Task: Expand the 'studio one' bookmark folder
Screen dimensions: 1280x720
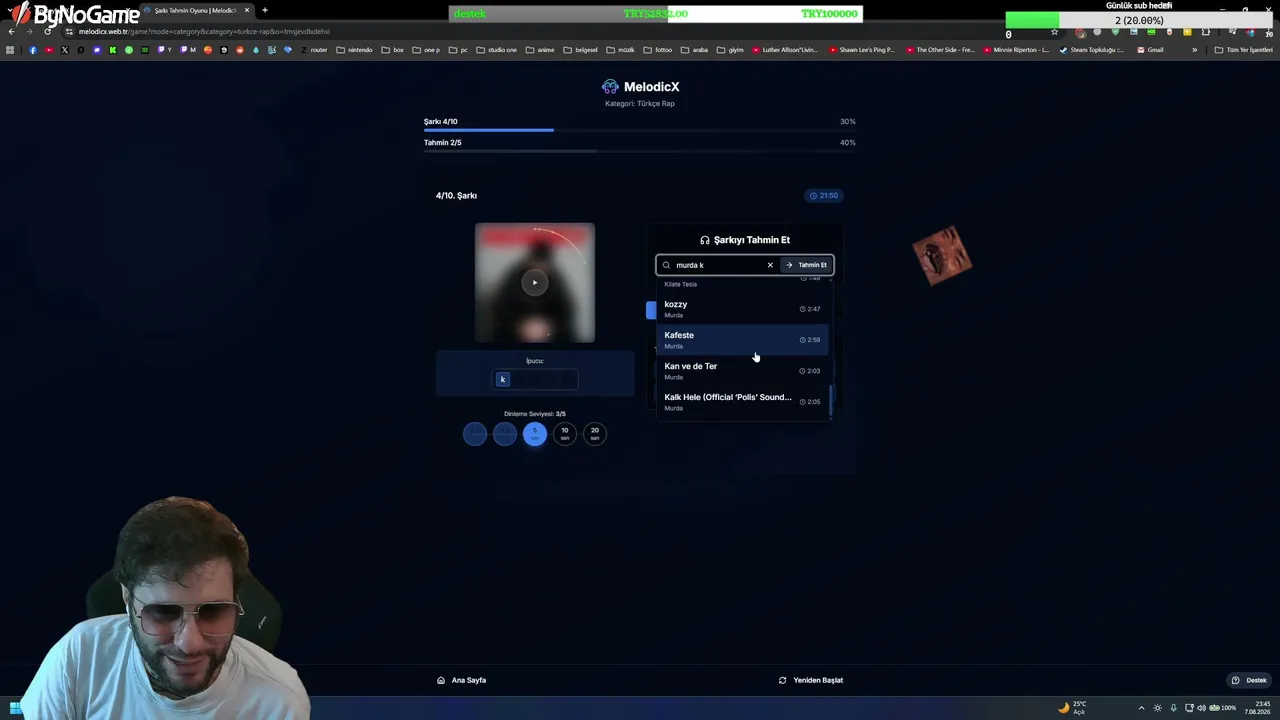Action: pyautogui.click(x=497, y=50)
